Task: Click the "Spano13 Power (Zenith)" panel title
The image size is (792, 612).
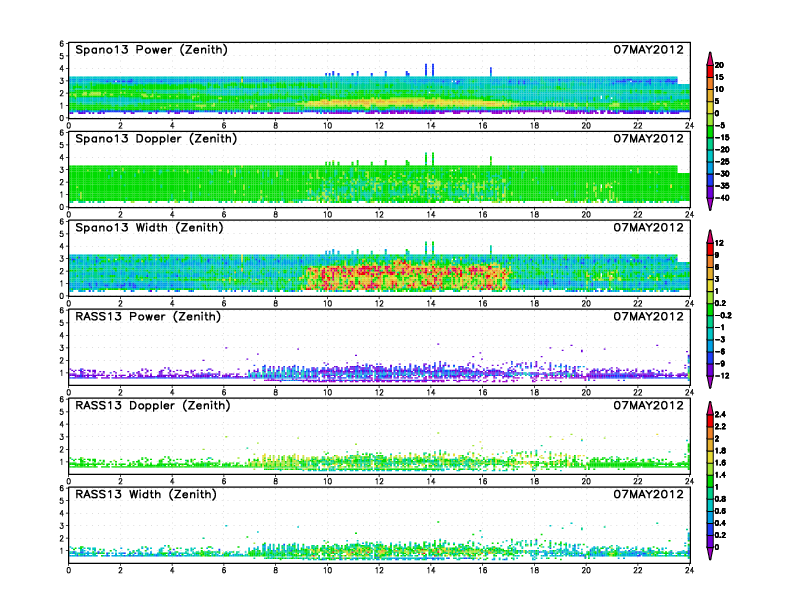Action: 151,50
